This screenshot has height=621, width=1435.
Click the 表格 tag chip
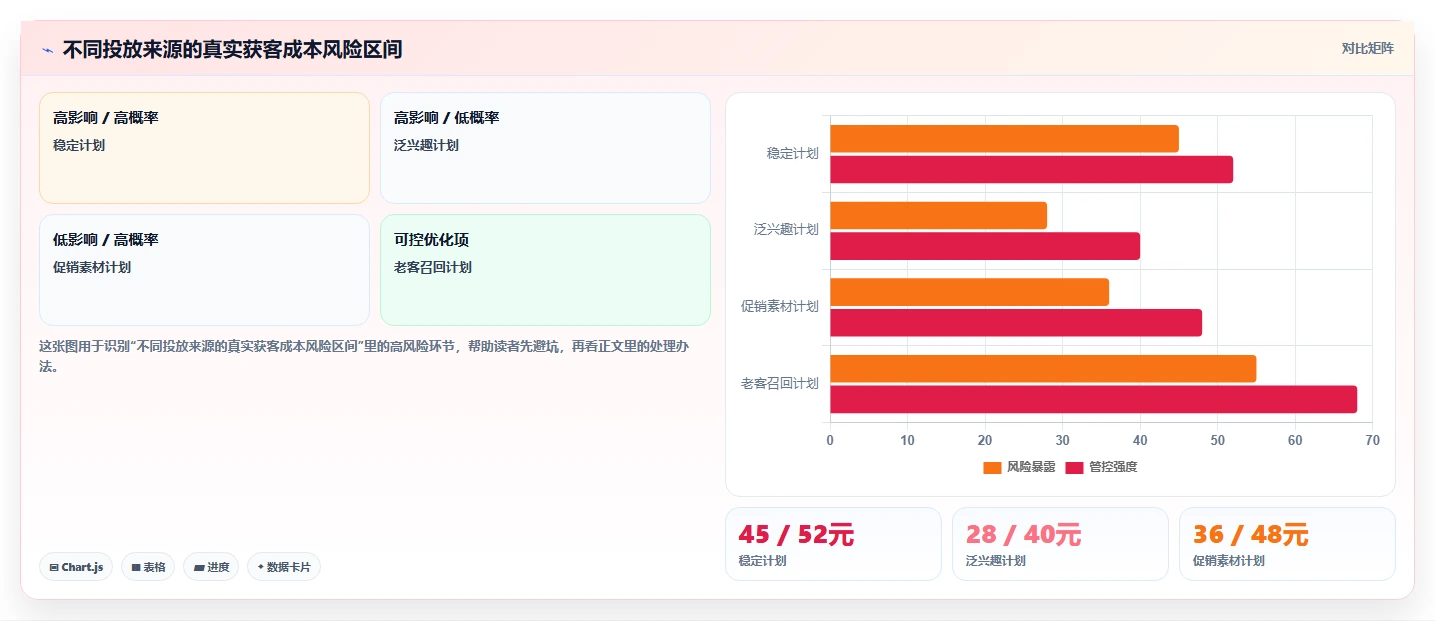pyautogui.click(x=148, y=567)
